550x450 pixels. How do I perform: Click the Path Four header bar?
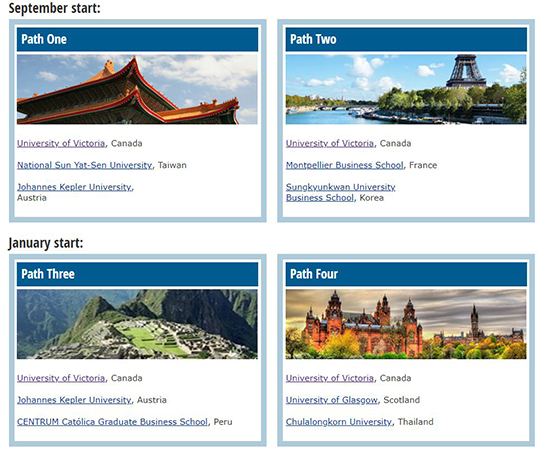coord(406,274)
